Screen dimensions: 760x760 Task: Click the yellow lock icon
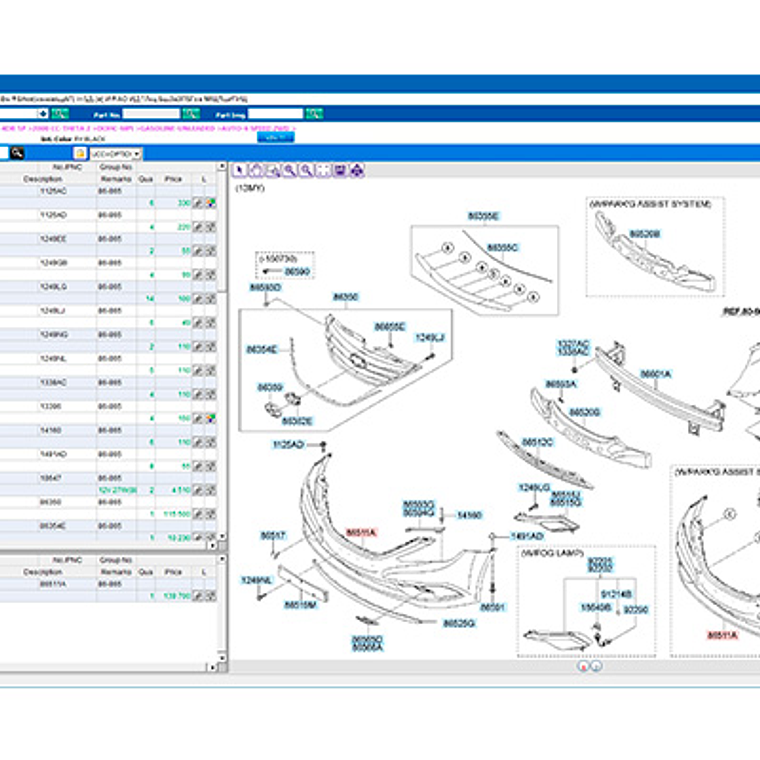click(x=80, y=154)
